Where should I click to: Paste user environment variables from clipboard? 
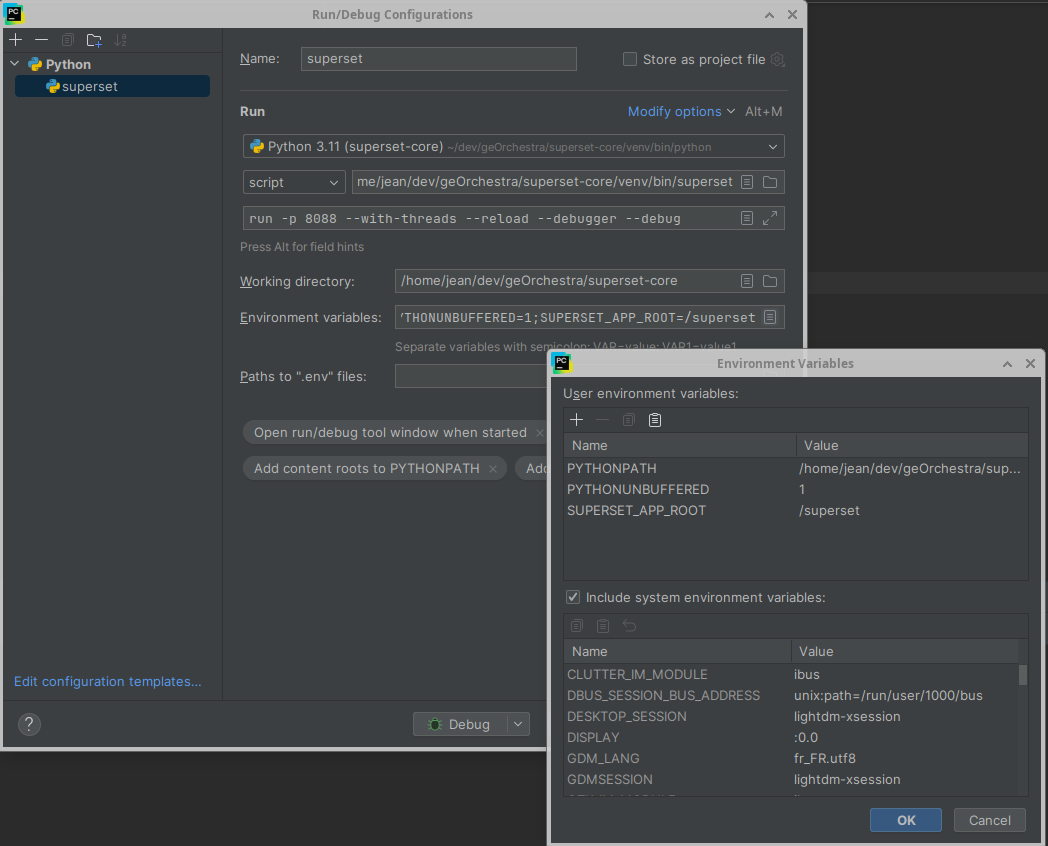pos(655,420)
